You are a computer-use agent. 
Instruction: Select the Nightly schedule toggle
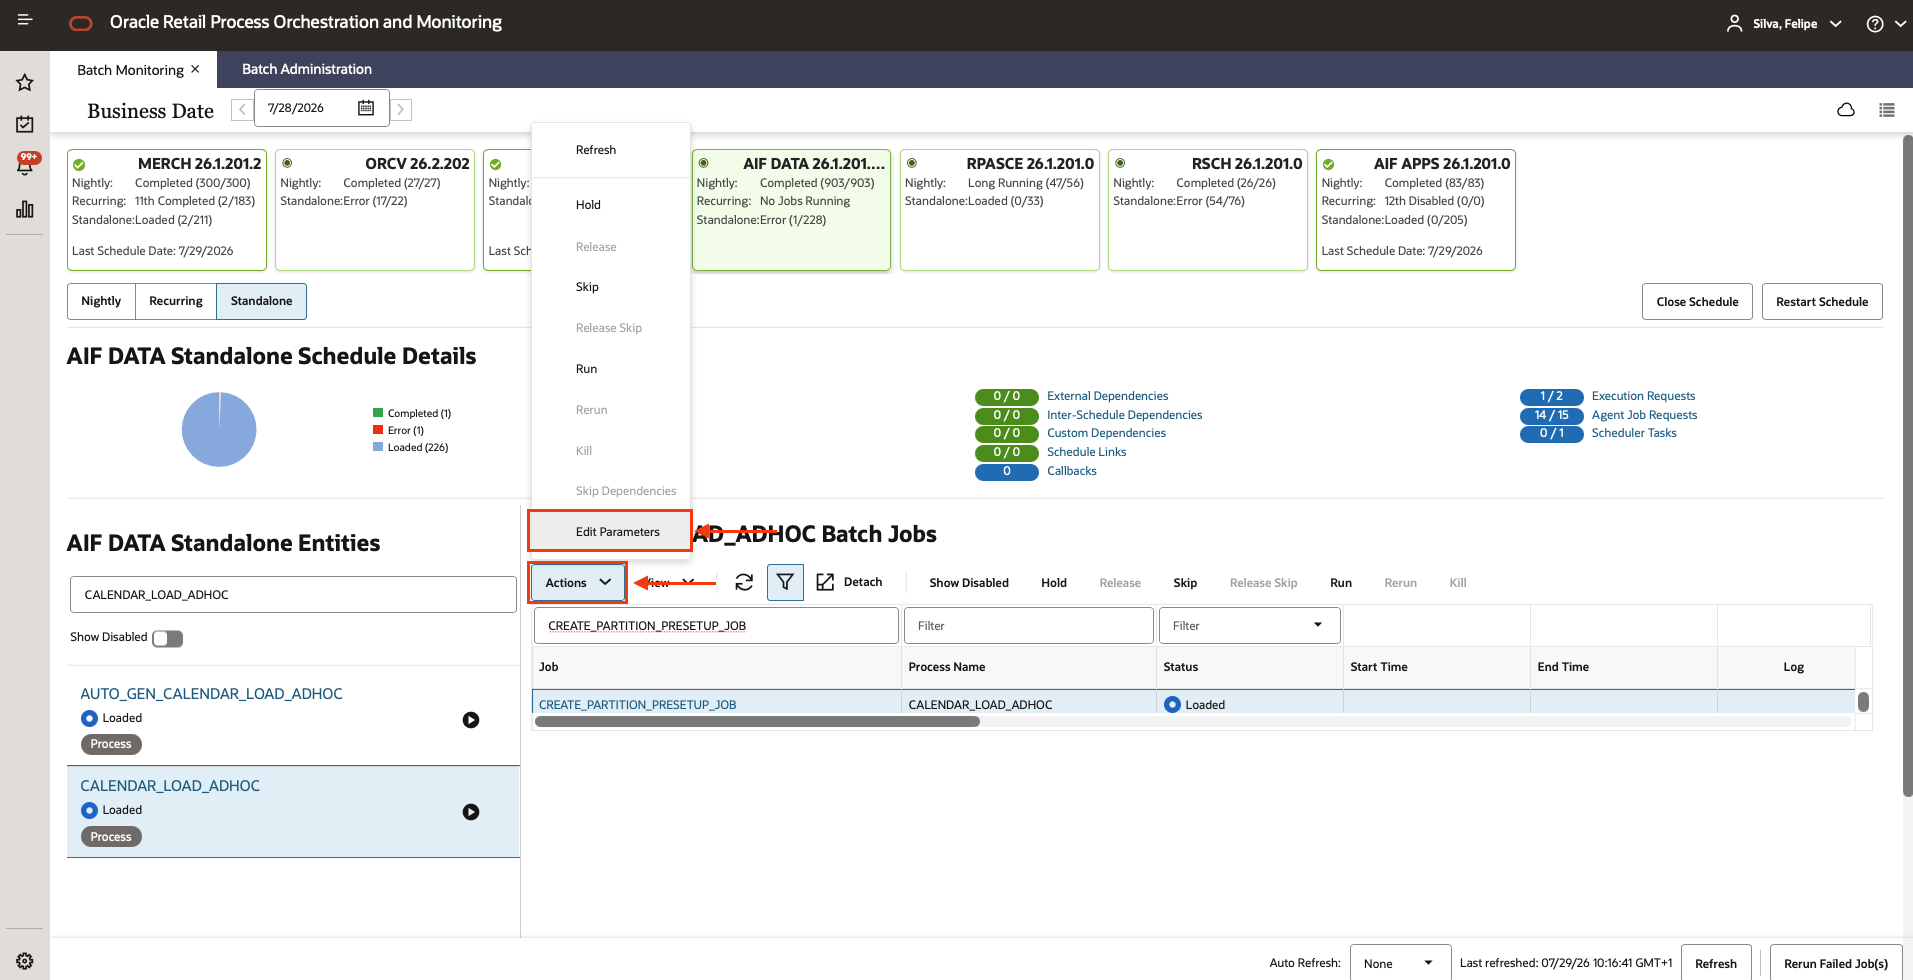point(101,301)
